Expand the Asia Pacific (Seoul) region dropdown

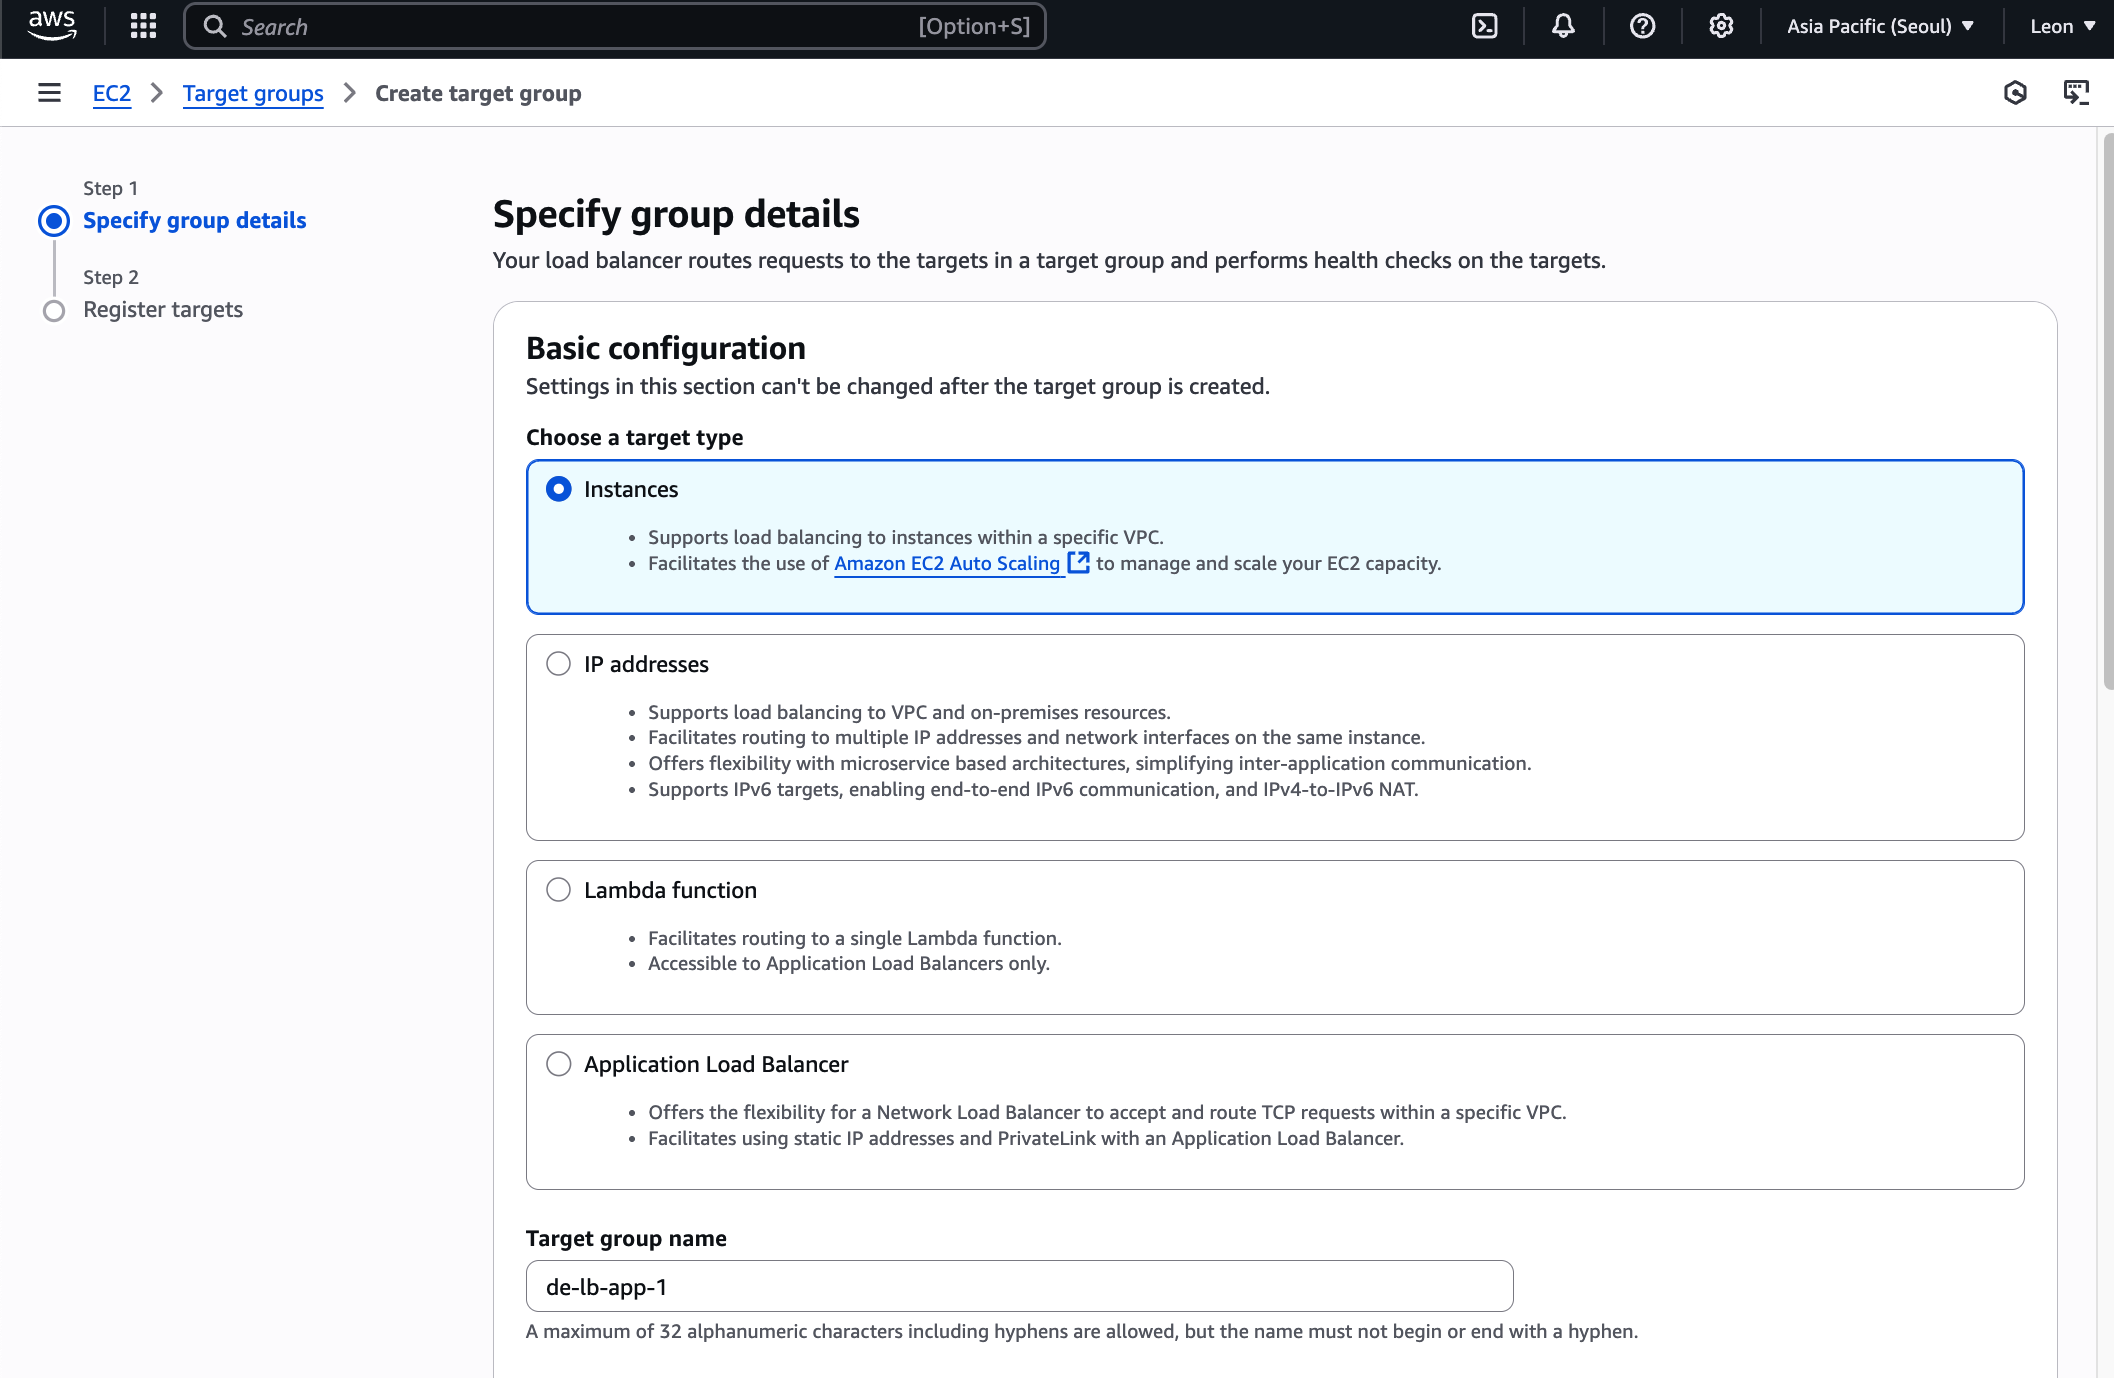point(1880,26)
